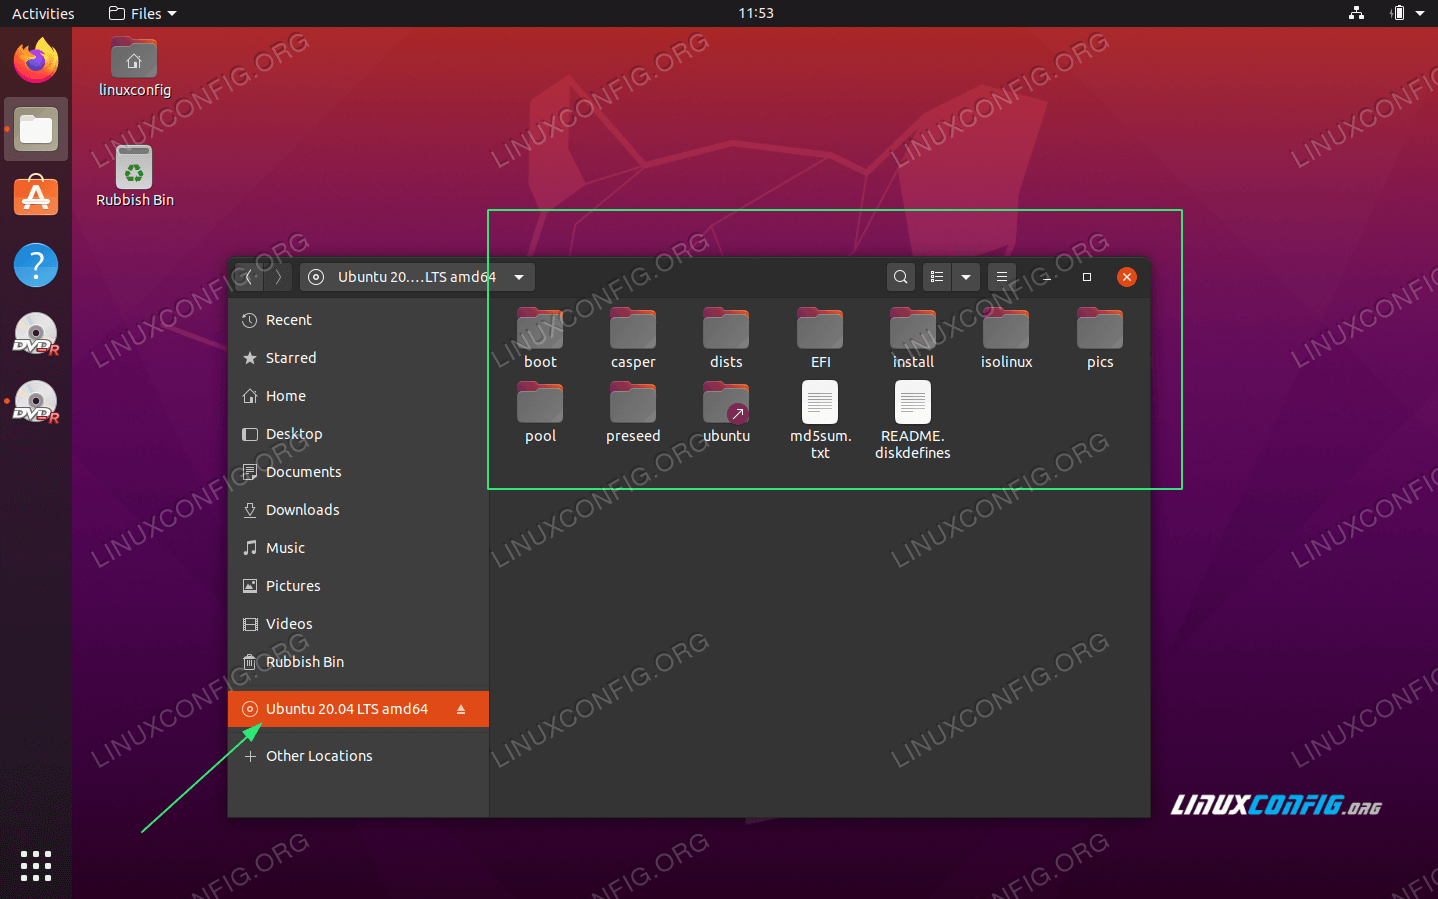Click the Files icon in the dock

point(36,129)
